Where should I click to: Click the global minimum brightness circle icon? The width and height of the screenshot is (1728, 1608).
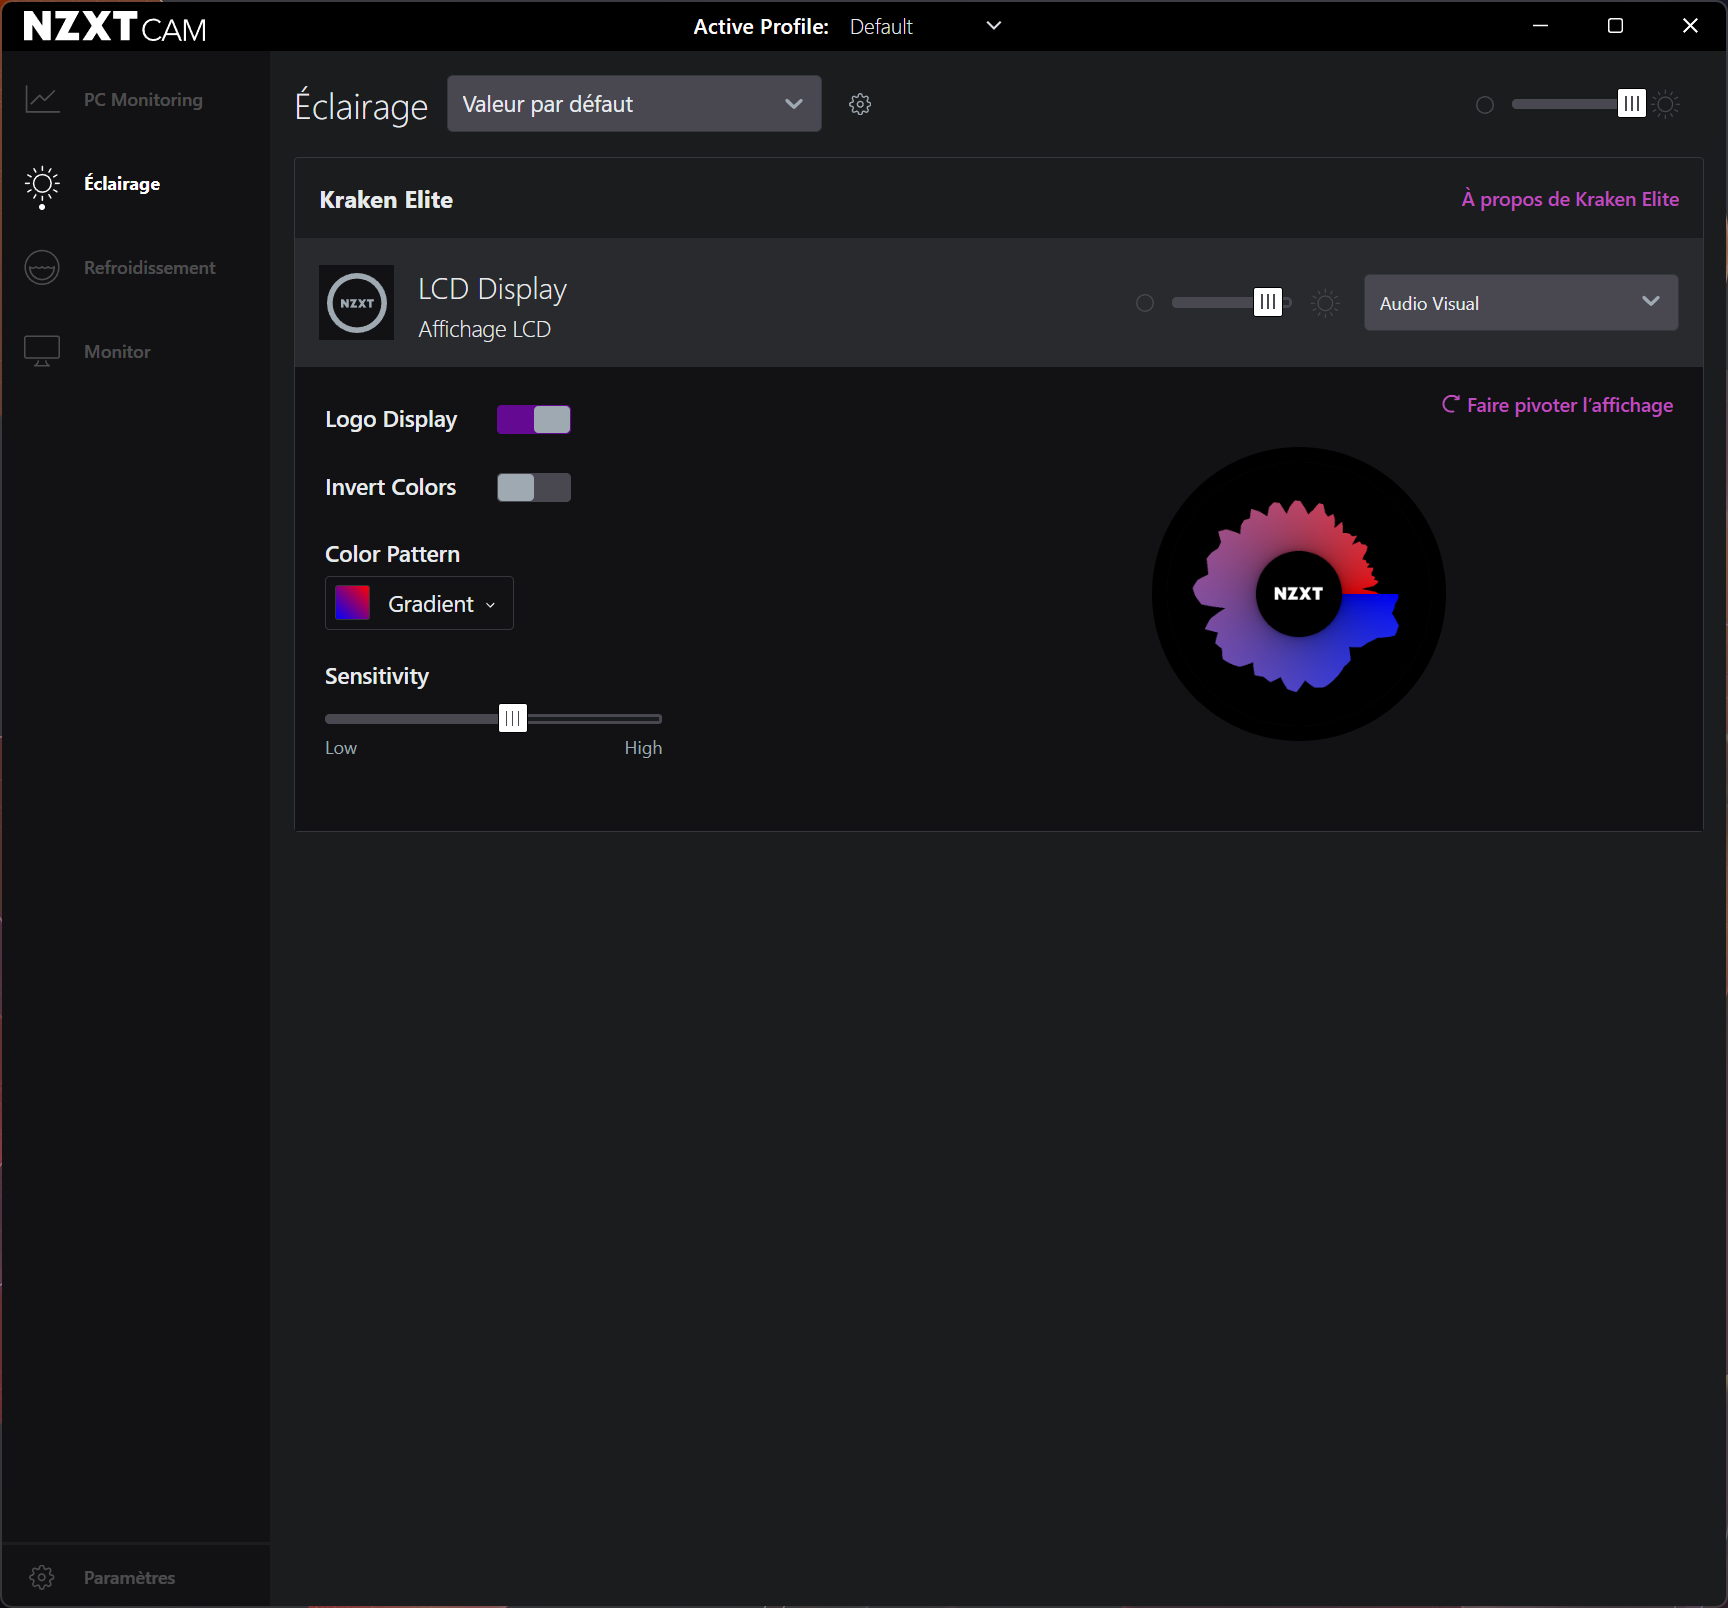tap(1485, 105)
